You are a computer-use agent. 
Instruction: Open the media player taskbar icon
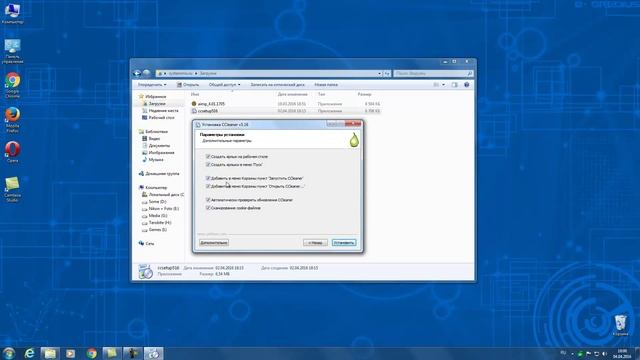(71, 353)
